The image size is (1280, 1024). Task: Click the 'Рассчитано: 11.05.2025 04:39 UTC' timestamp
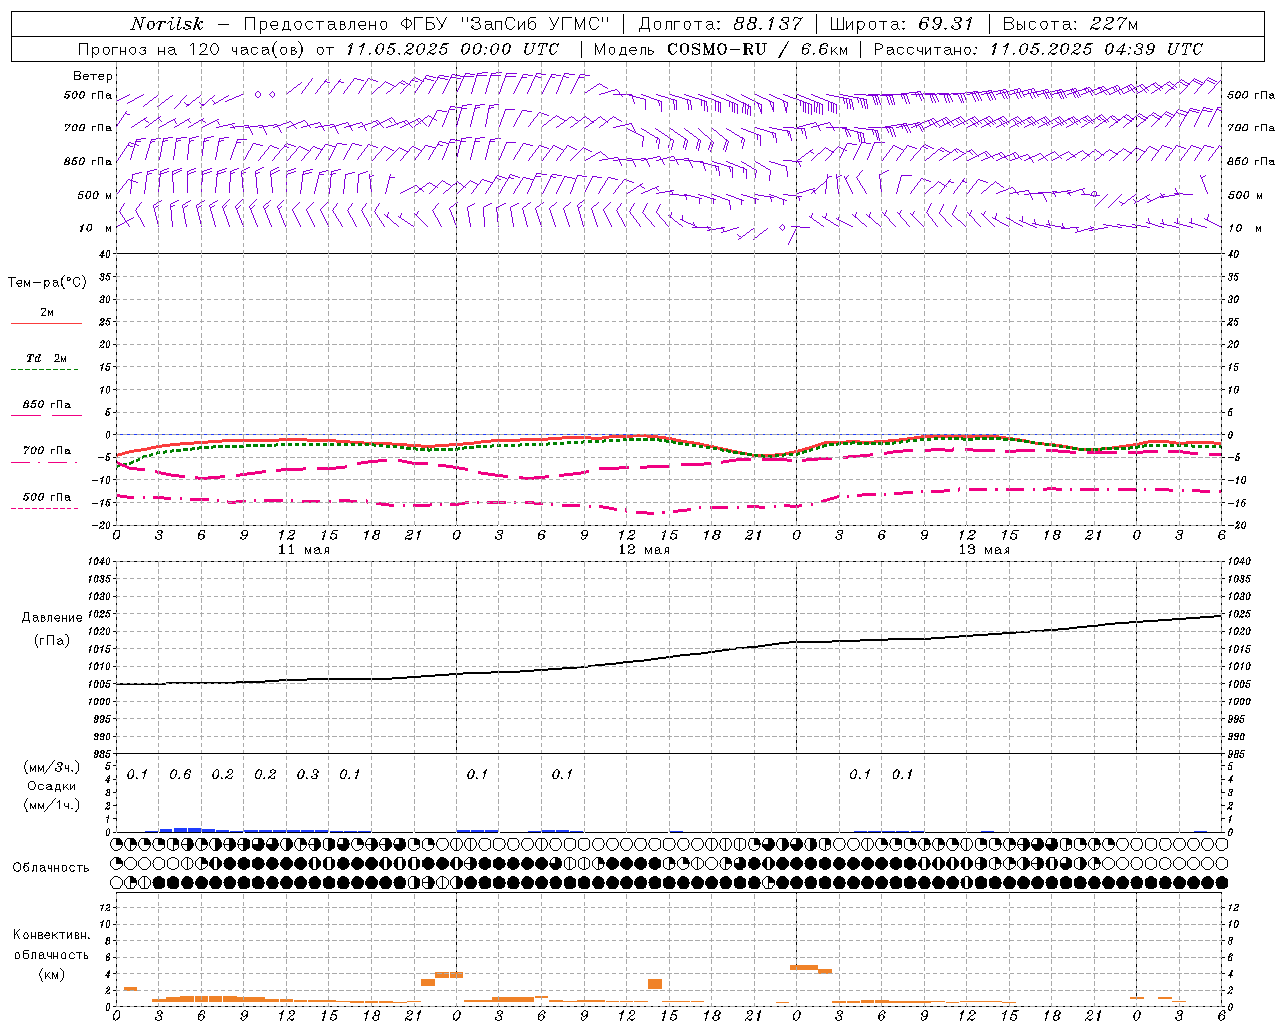pyautogui.click(x=1038, y=49)
